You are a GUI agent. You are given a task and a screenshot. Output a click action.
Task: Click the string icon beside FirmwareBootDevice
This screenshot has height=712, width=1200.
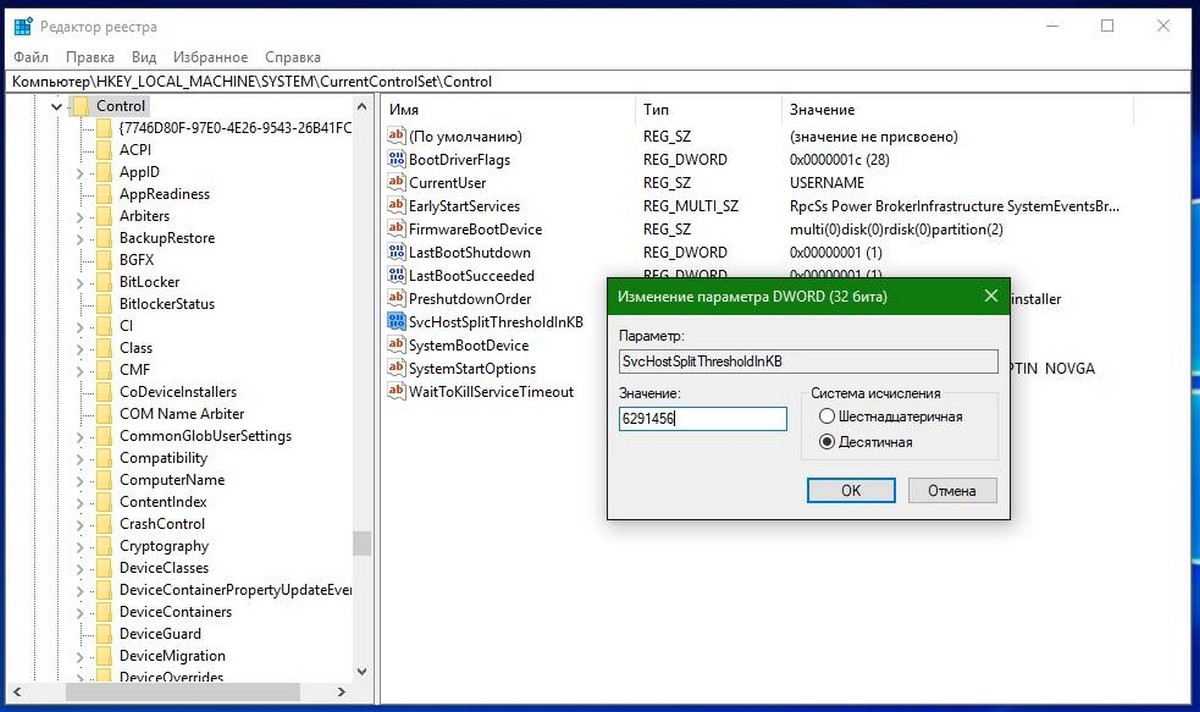tap(396, 229)
